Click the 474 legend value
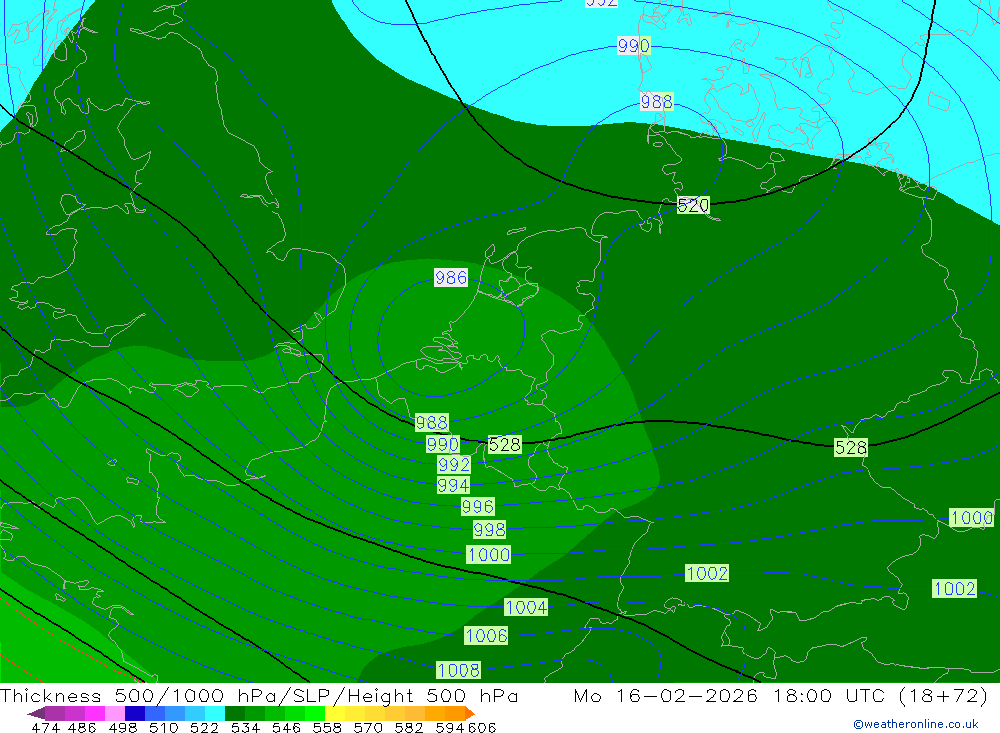The image size is (1000, 733). pos(45,728)
